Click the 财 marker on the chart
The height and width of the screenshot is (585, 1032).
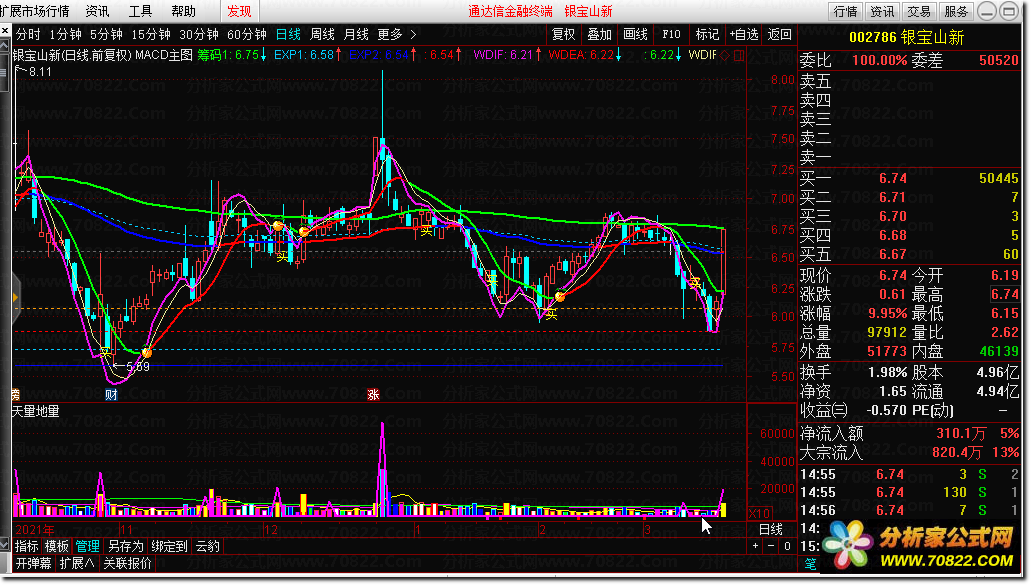111,395
